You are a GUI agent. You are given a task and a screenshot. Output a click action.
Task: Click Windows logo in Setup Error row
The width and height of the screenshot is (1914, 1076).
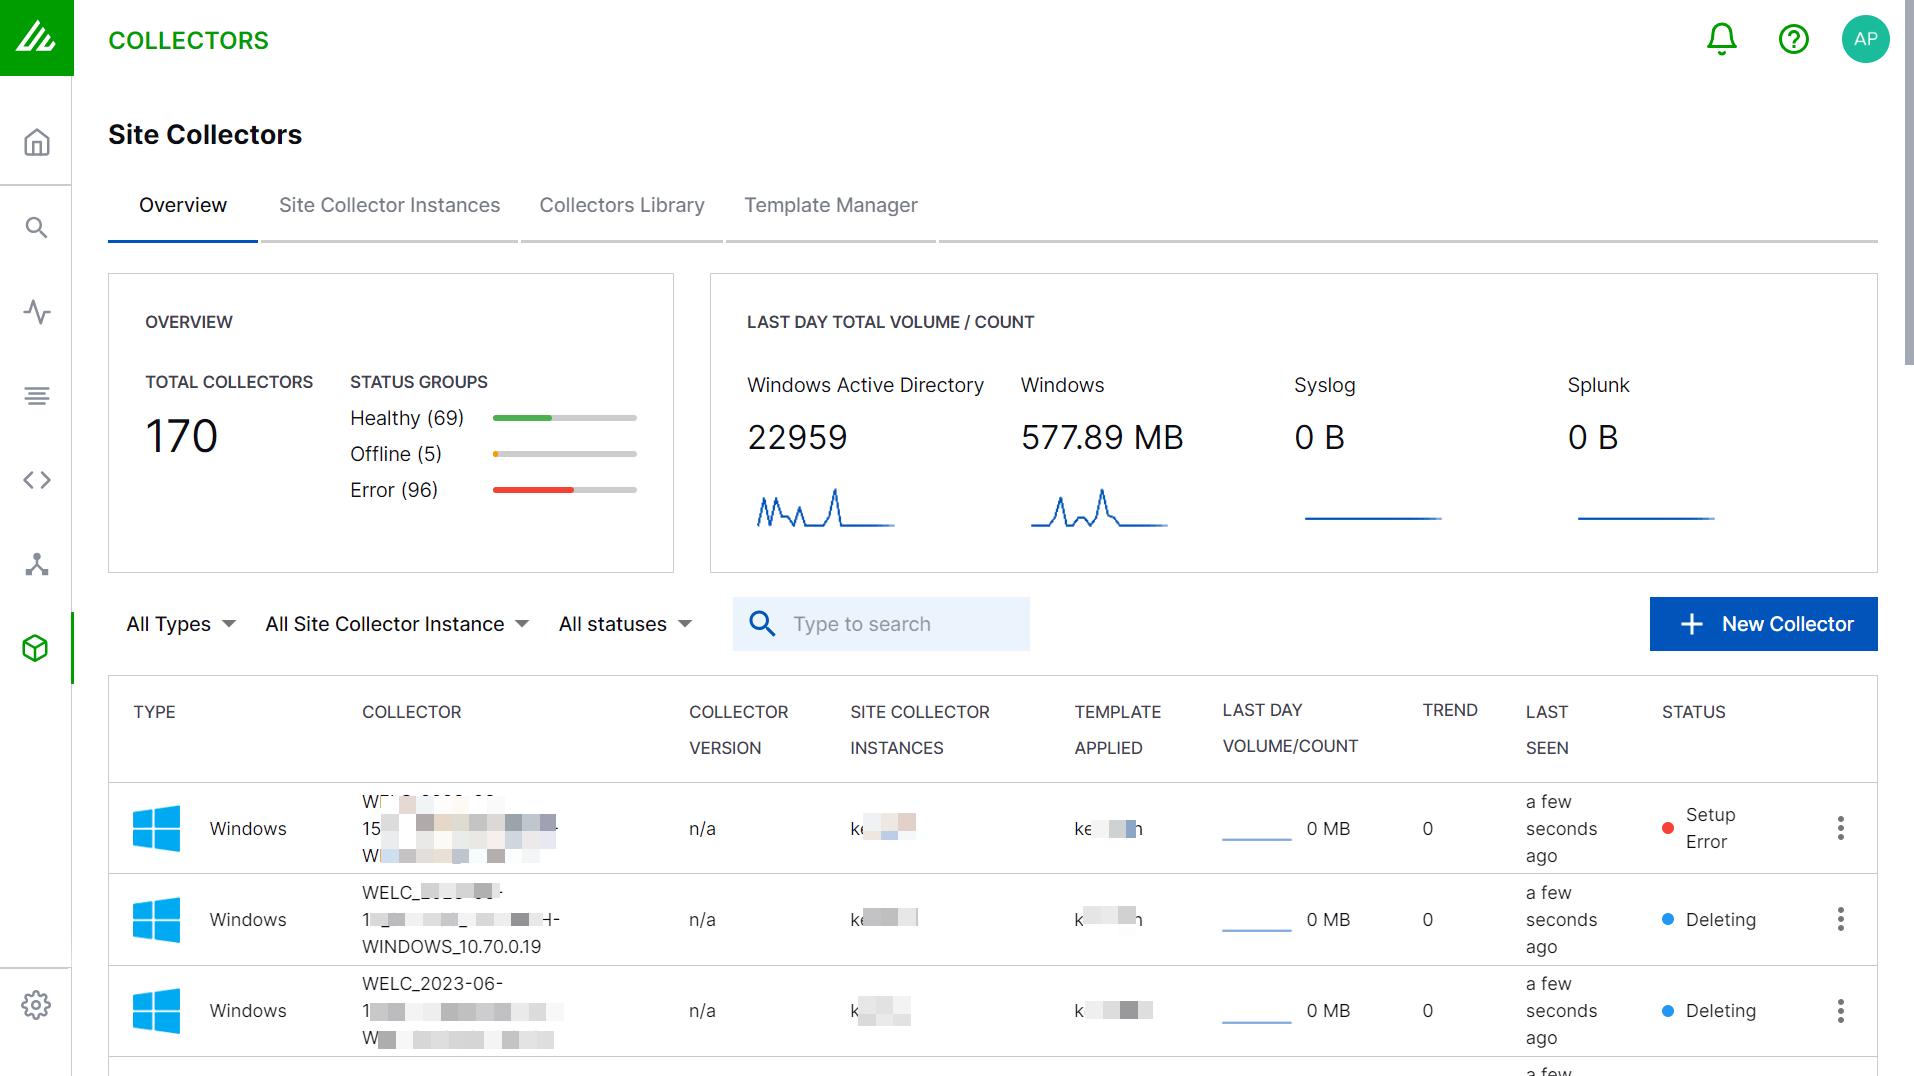[156, 828]
